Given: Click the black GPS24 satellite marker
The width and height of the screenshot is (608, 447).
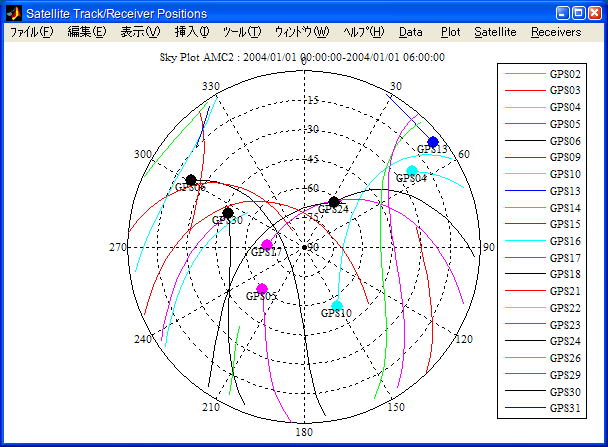Looking at the screenshot, I should point(334,202).
